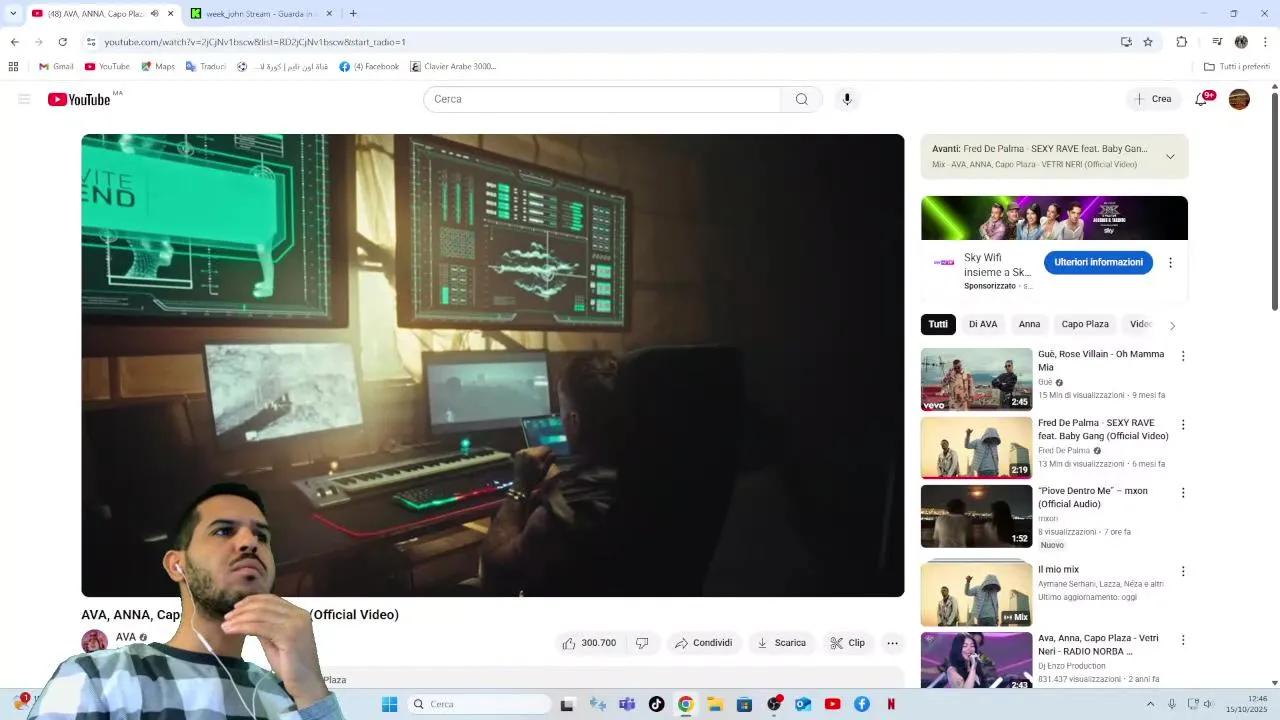Click the YouTube logo to go home
The width and height of the screenshot is (1280, 720).
tap(78, 99)
